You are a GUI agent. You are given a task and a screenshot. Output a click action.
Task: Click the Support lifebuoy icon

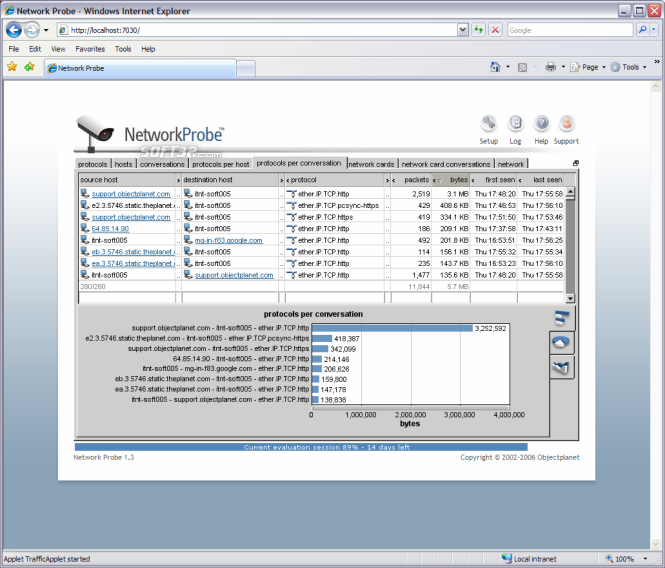[566, 124]
